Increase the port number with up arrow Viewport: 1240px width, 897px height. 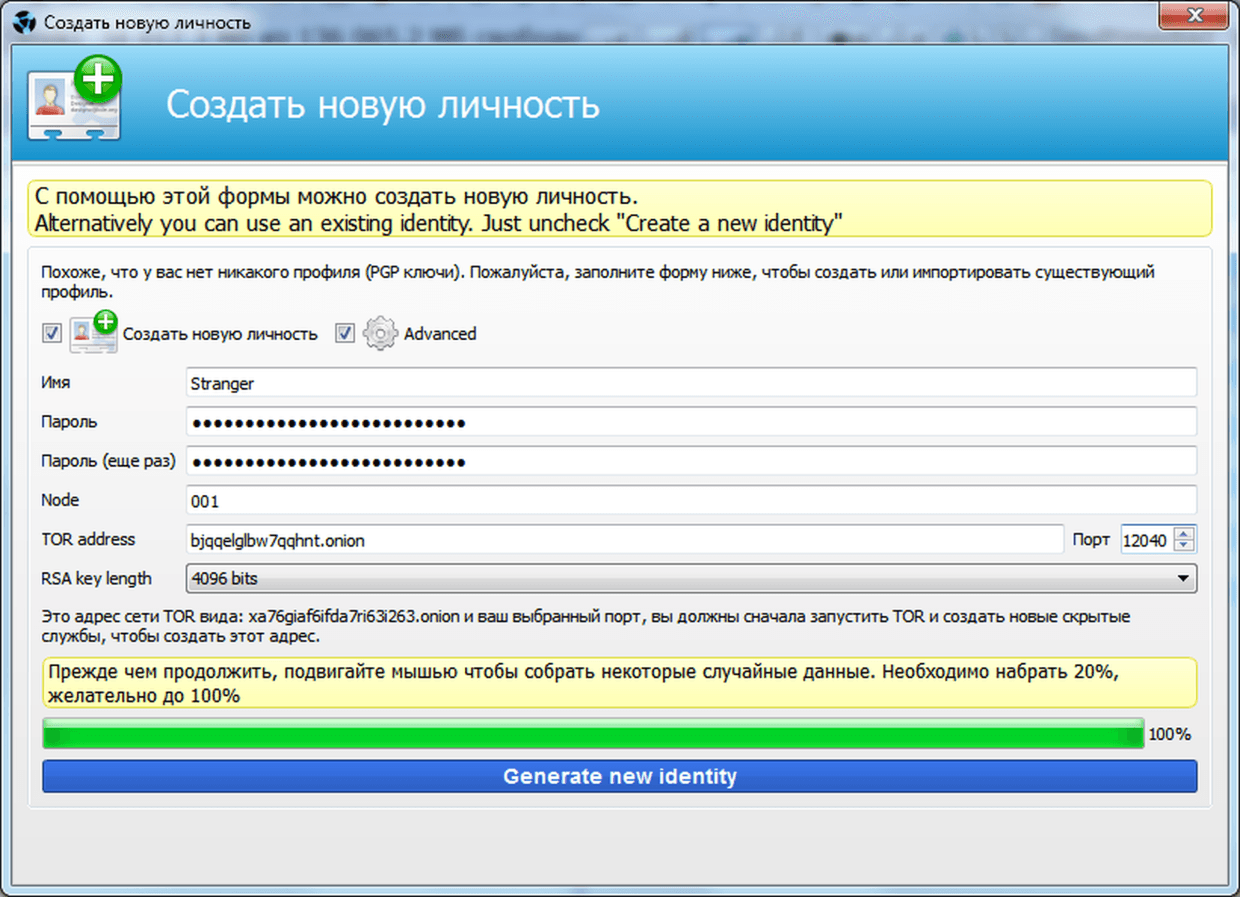[x=1185, y=534]
